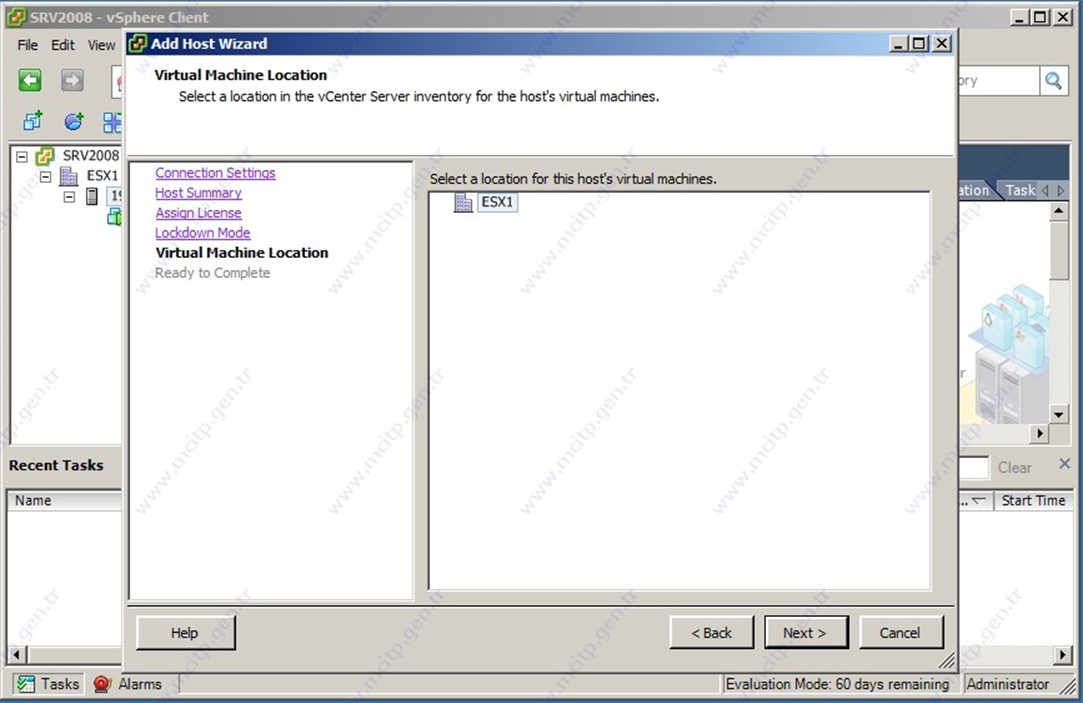
Task: Click the host server icon in inventory tree
Action: pos(92,197)
